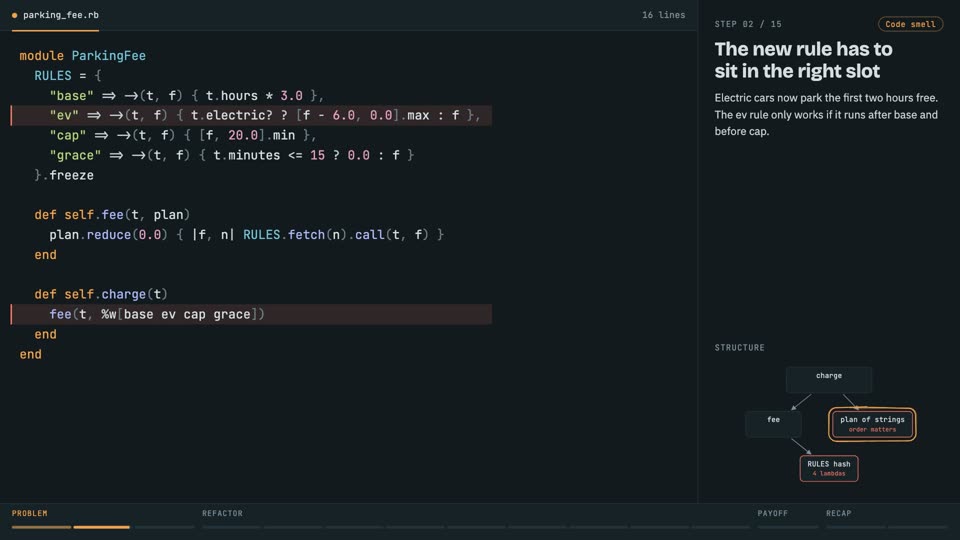Jump to the PAYOFF section
Viewport: 960px width, 540px height.
772,513
